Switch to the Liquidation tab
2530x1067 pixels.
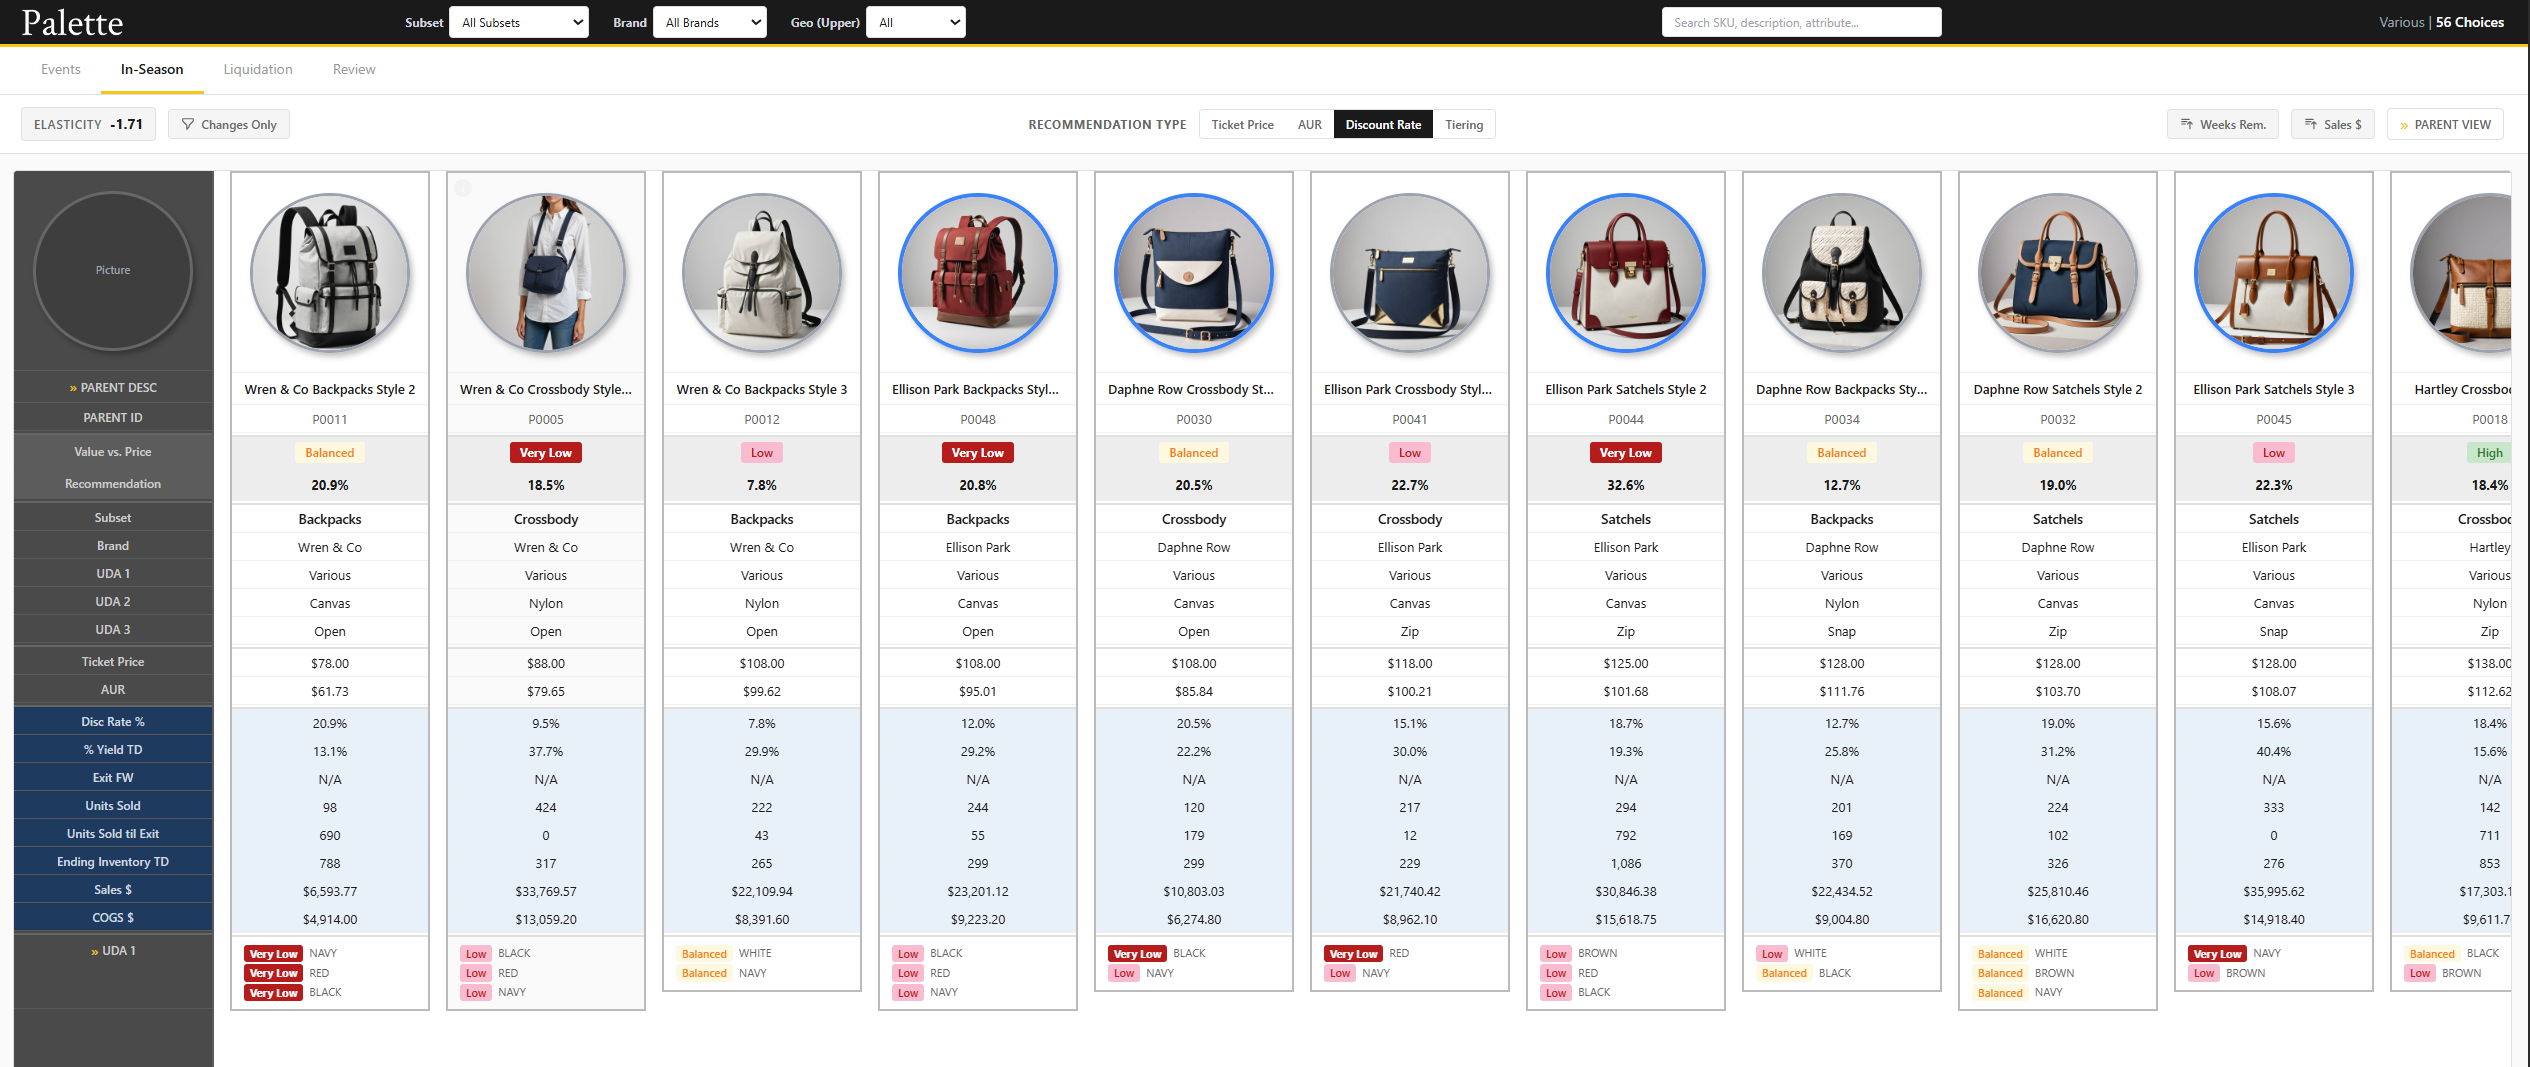(x=258, y=70)
